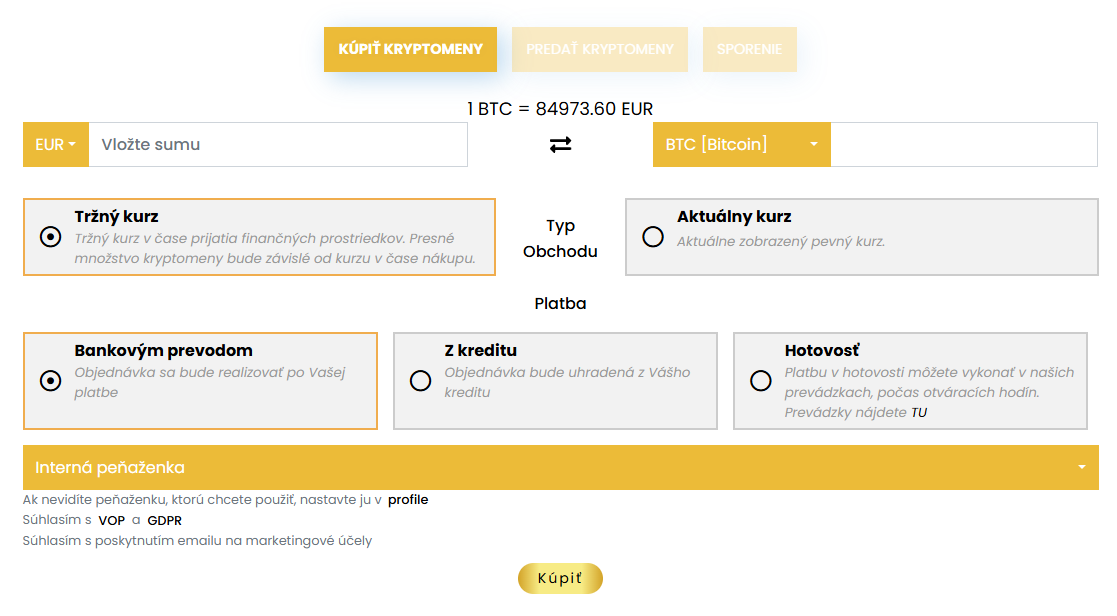Open the EUR currency dropdown
Viewport: 1117px width, 616px height.
[56, 145]
